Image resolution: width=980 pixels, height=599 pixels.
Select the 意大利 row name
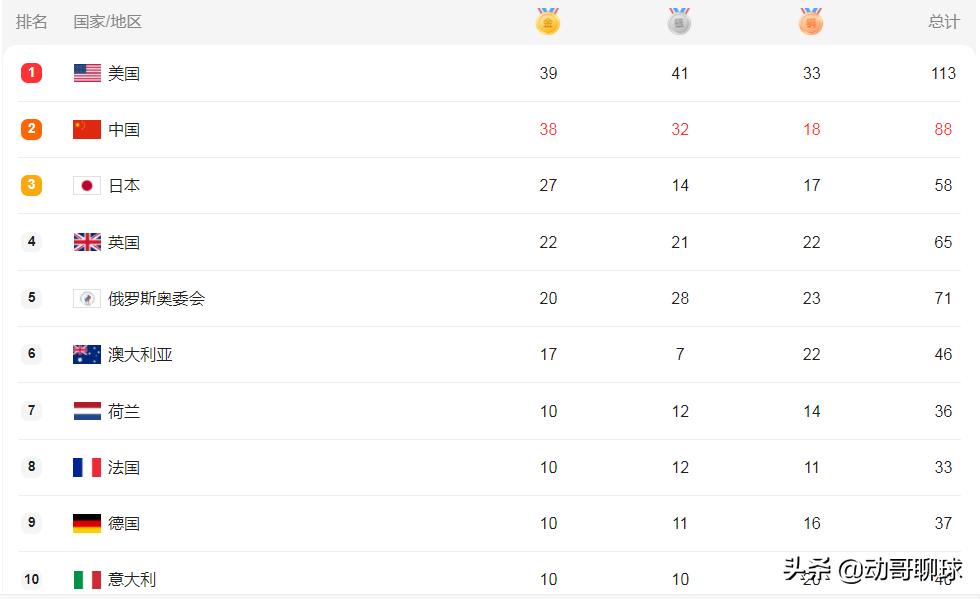point(132,580)
